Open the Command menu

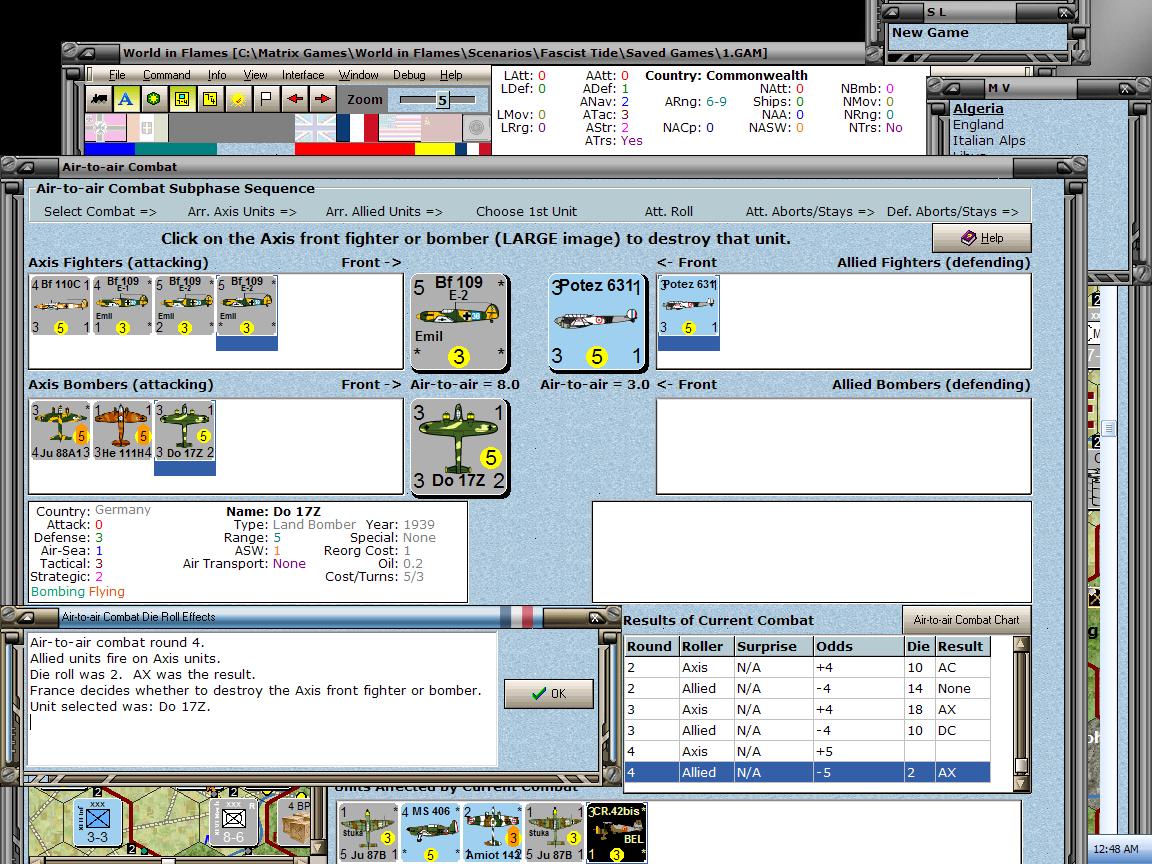(166, 75)
